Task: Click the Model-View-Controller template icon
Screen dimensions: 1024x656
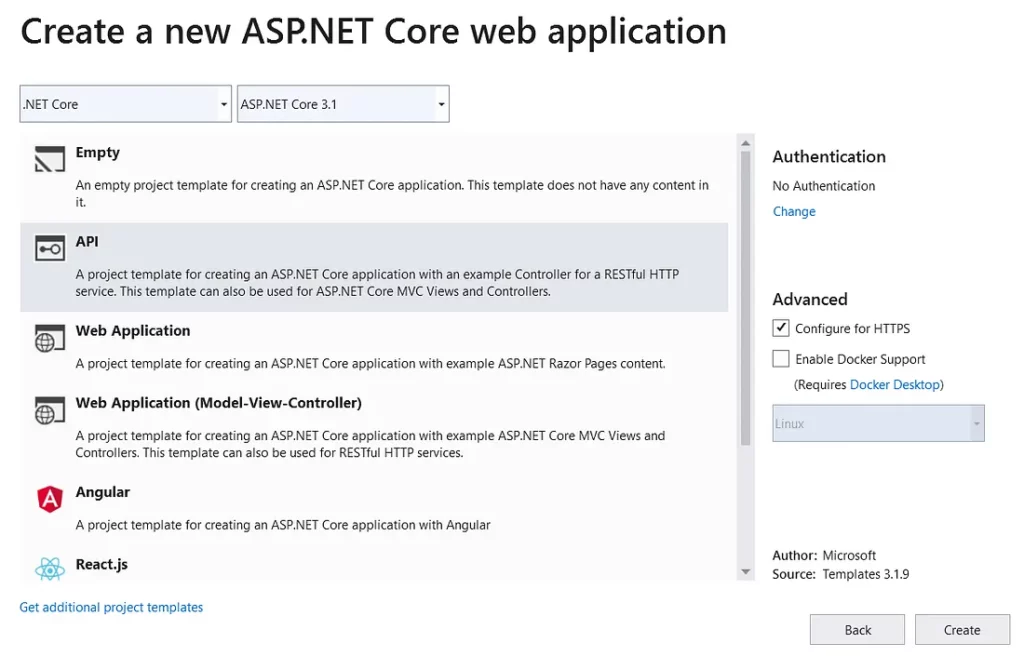Action: pyautogui.click(x=50, y=410)
